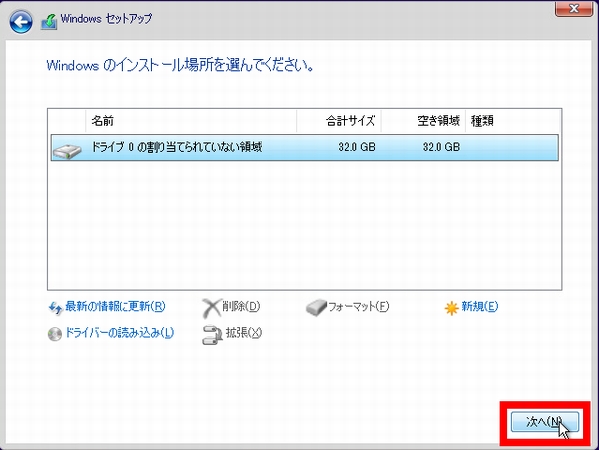Click the フォーマット(F) format link
599x450 pixels.
click(359, 306)
